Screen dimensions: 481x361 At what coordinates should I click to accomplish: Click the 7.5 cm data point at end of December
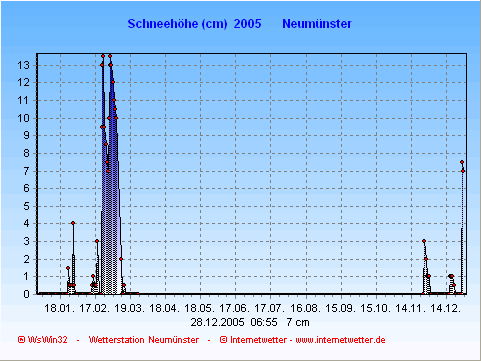[x=462, y=162]
